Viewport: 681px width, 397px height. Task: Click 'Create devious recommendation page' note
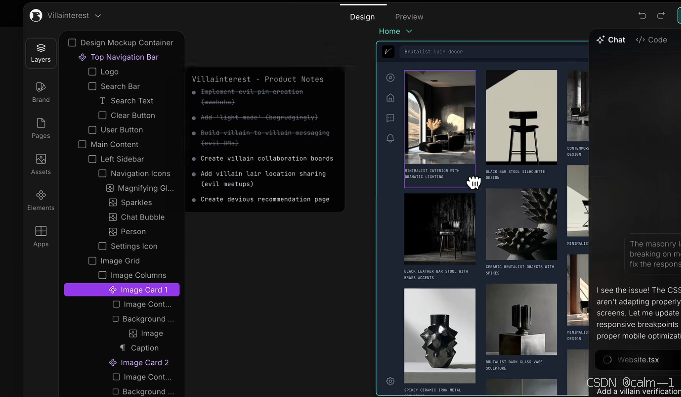click(x=264, y=199)
